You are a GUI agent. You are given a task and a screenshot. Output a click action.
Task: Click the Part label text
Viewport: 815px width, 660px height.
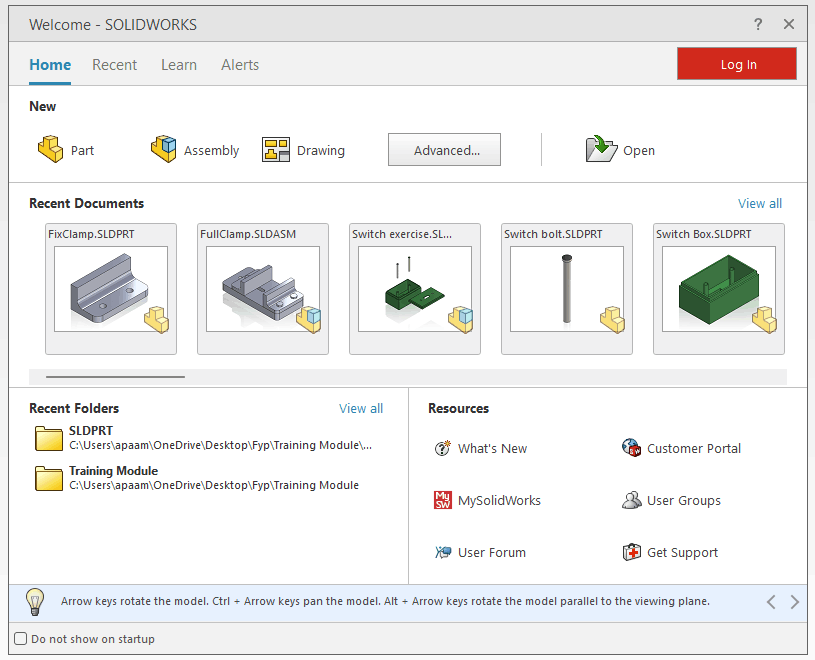point(82,150)
